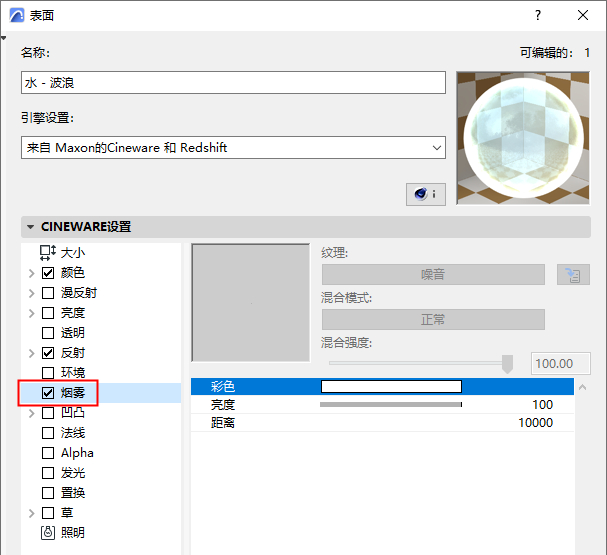The image size is (607, 555).
Task: Enable the 发光 checkbox
Action: 48,473
